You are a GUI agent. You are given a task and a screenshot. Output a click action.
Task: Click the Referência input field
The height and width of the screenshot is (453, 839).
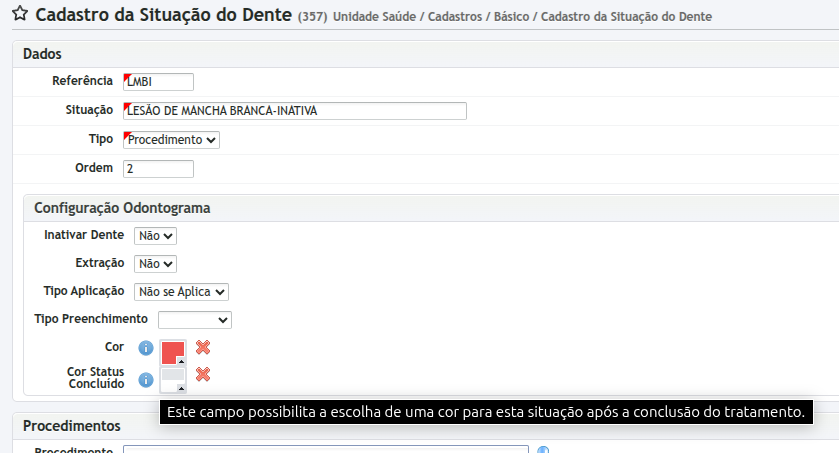pyautogui.click(x=158, y=82)
